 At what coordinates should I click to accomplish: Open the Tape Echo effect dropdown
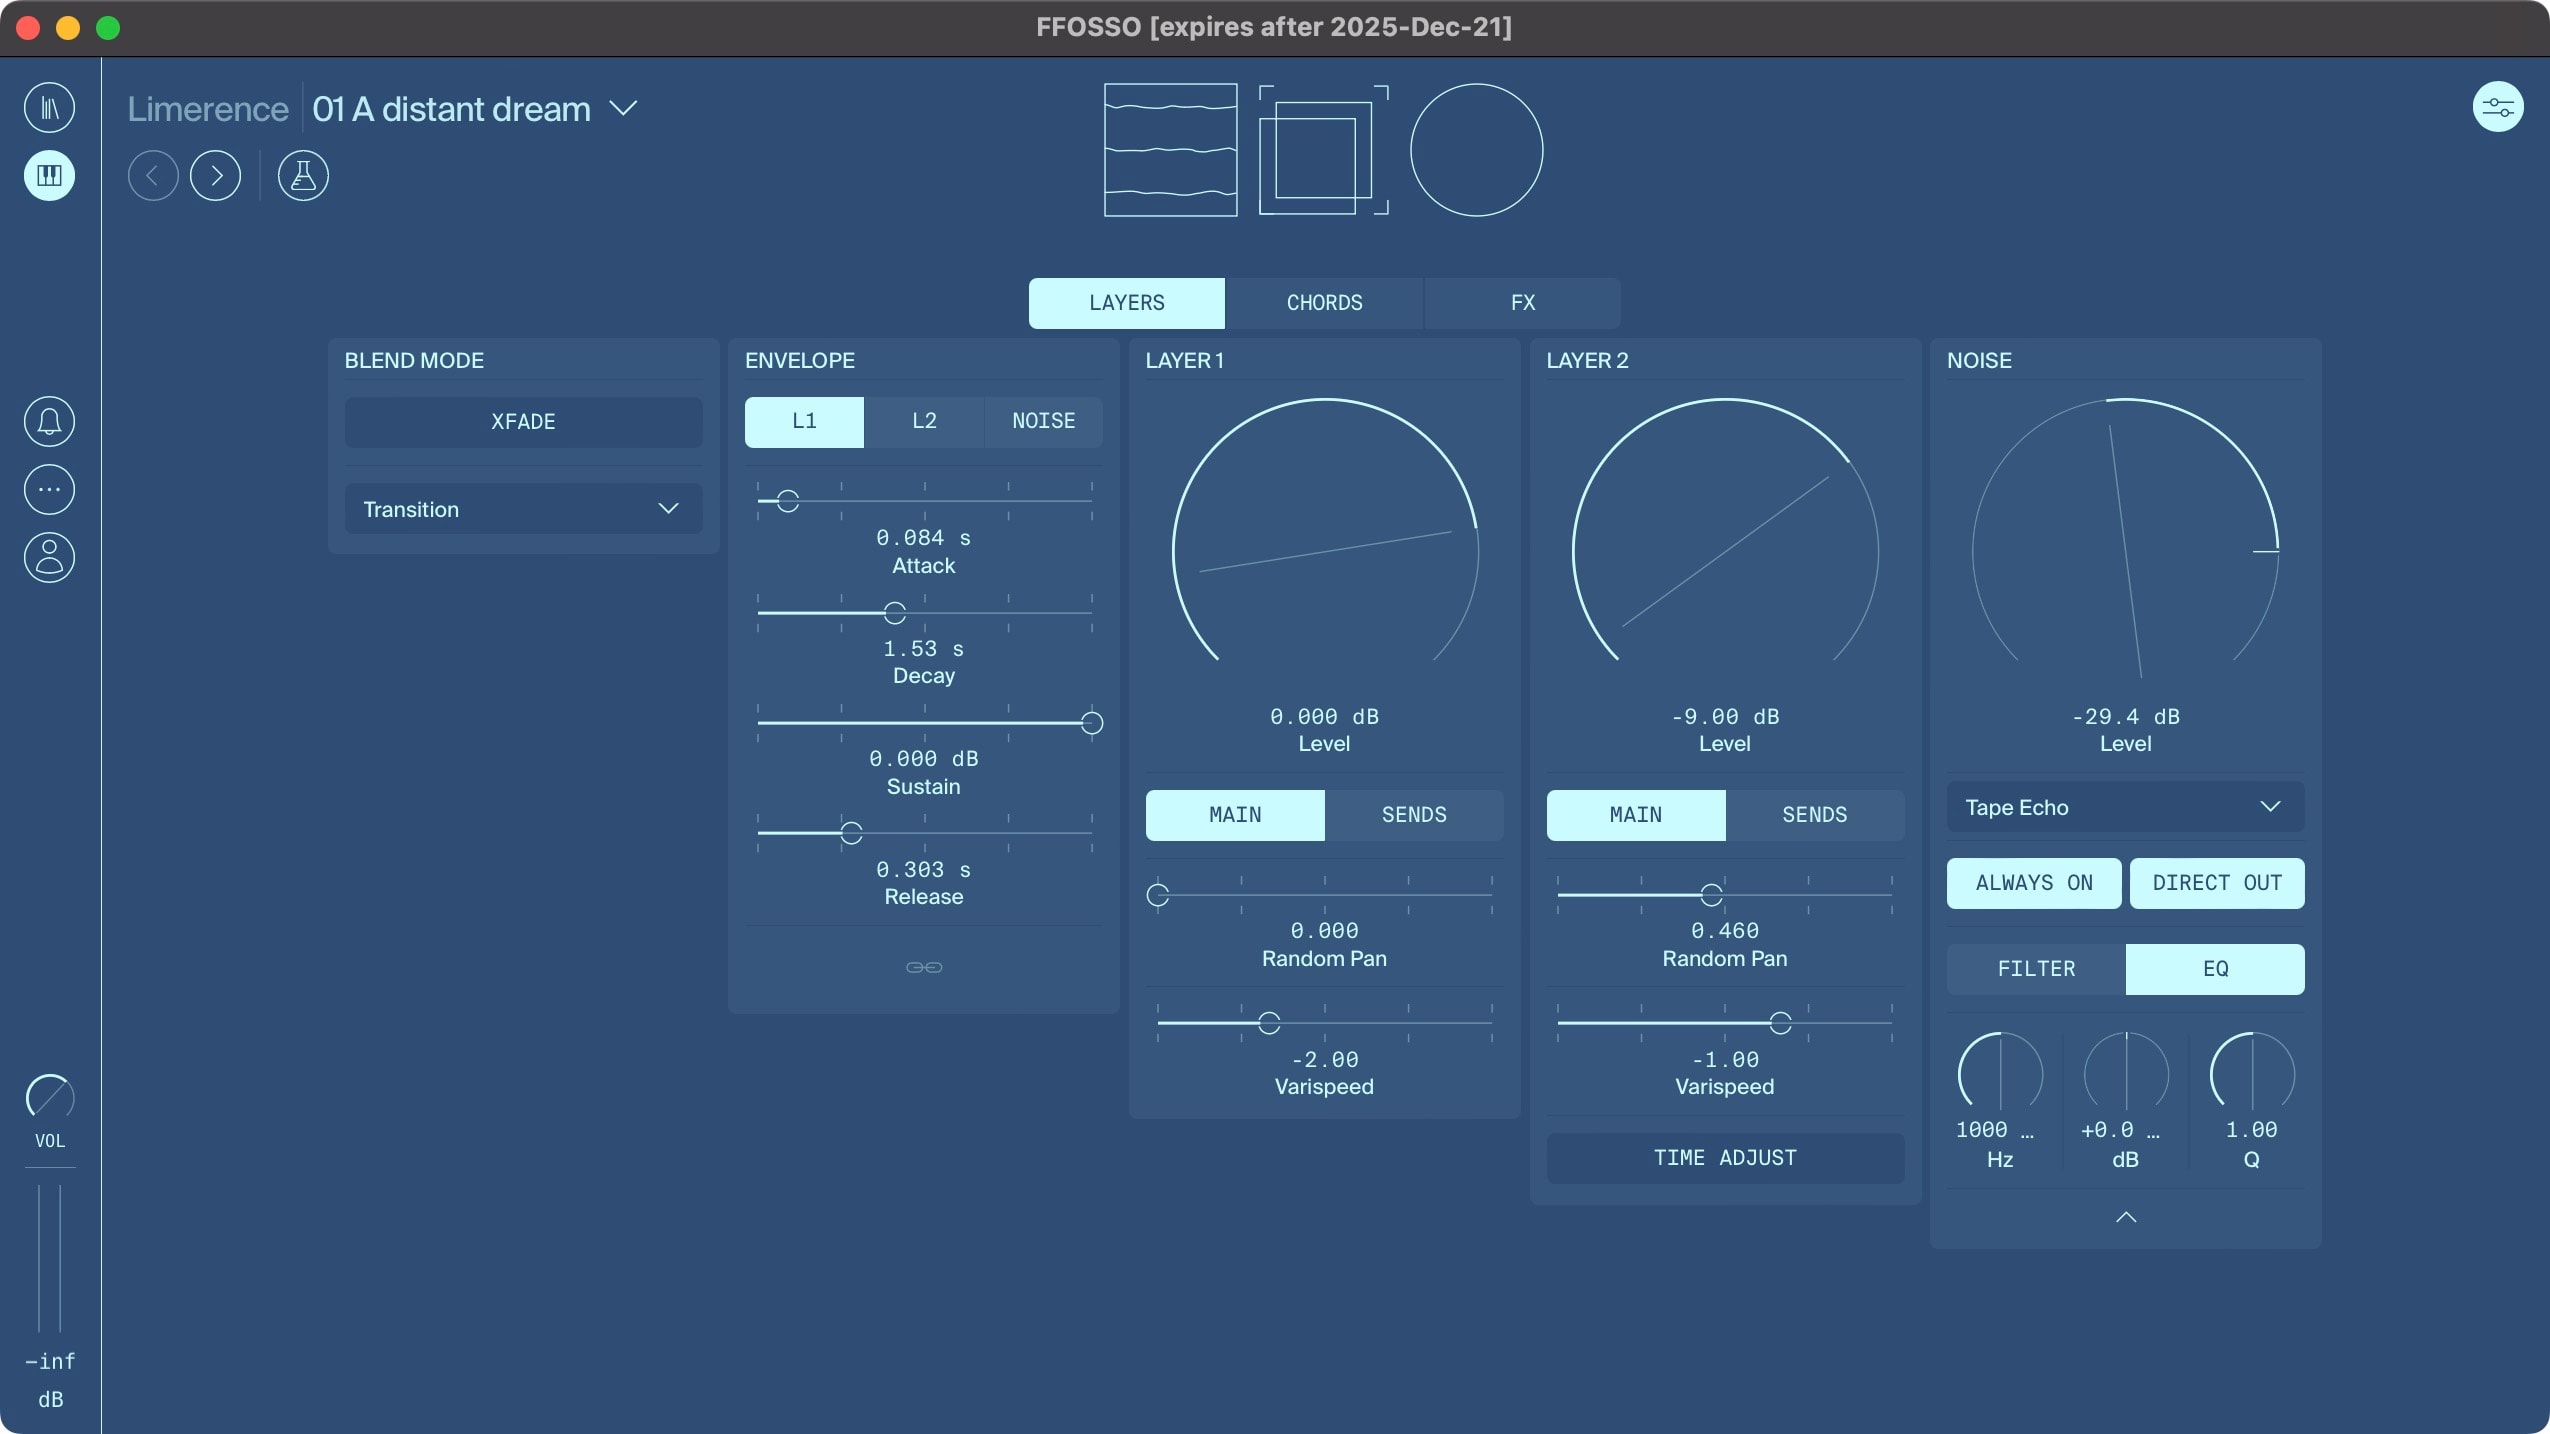pyautogui.click(x=2124, y=807)
